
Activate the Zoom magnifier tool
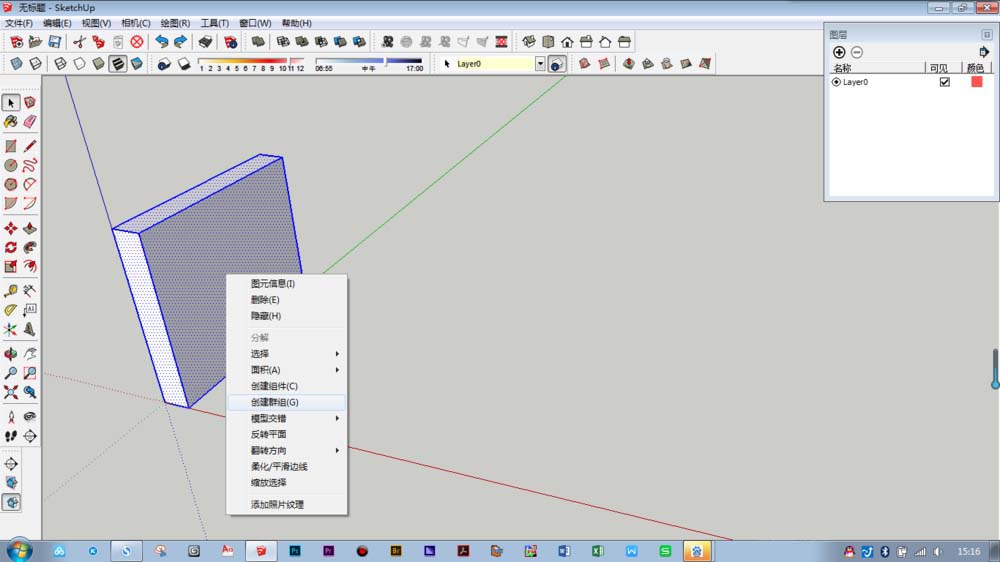[11, 373]
